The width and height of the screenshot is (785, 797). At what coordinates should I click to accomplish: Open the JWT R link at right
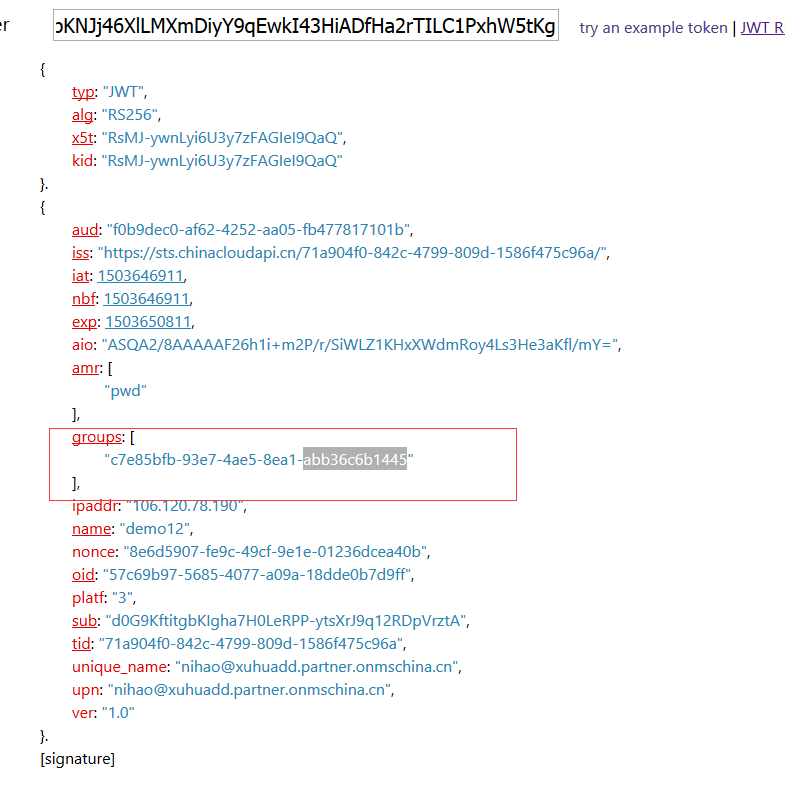(x=761, y=28)
